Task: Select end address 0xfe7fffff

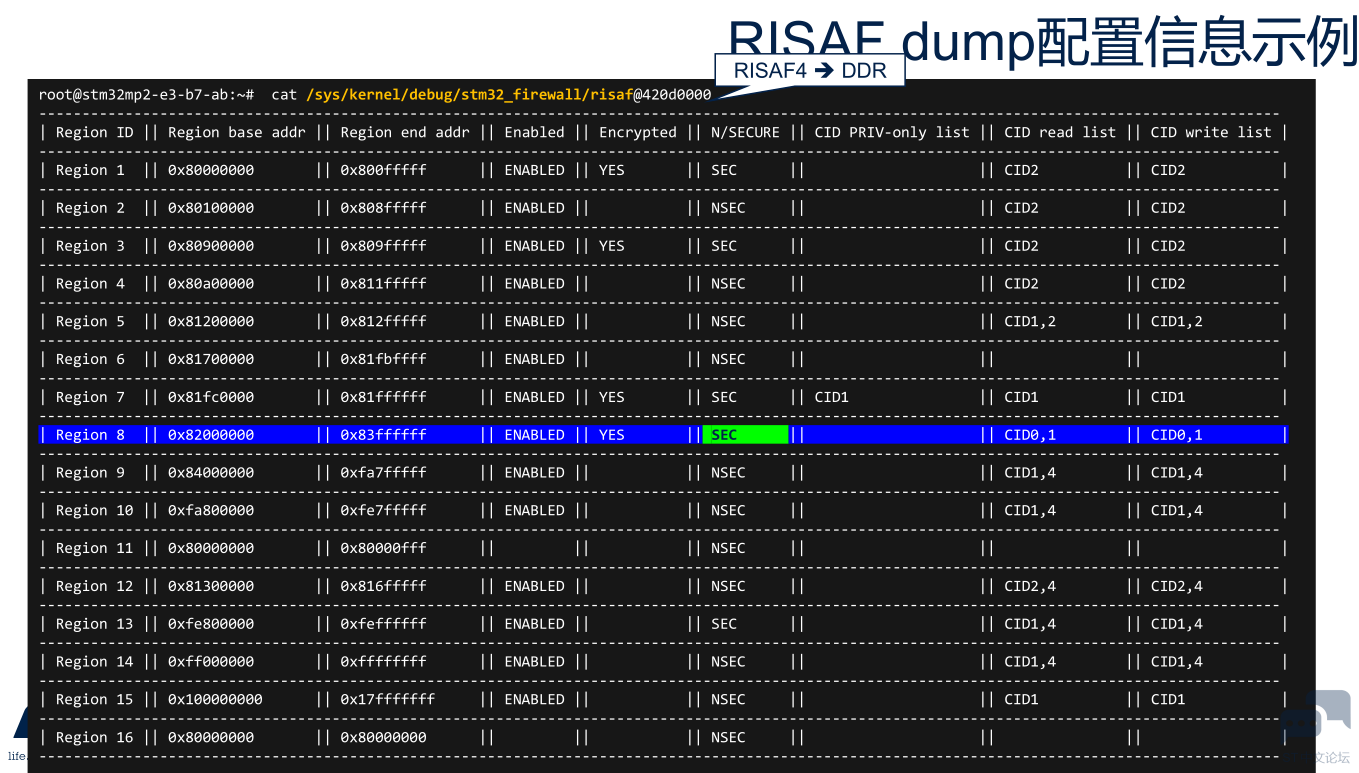Action: click(384, 511)
